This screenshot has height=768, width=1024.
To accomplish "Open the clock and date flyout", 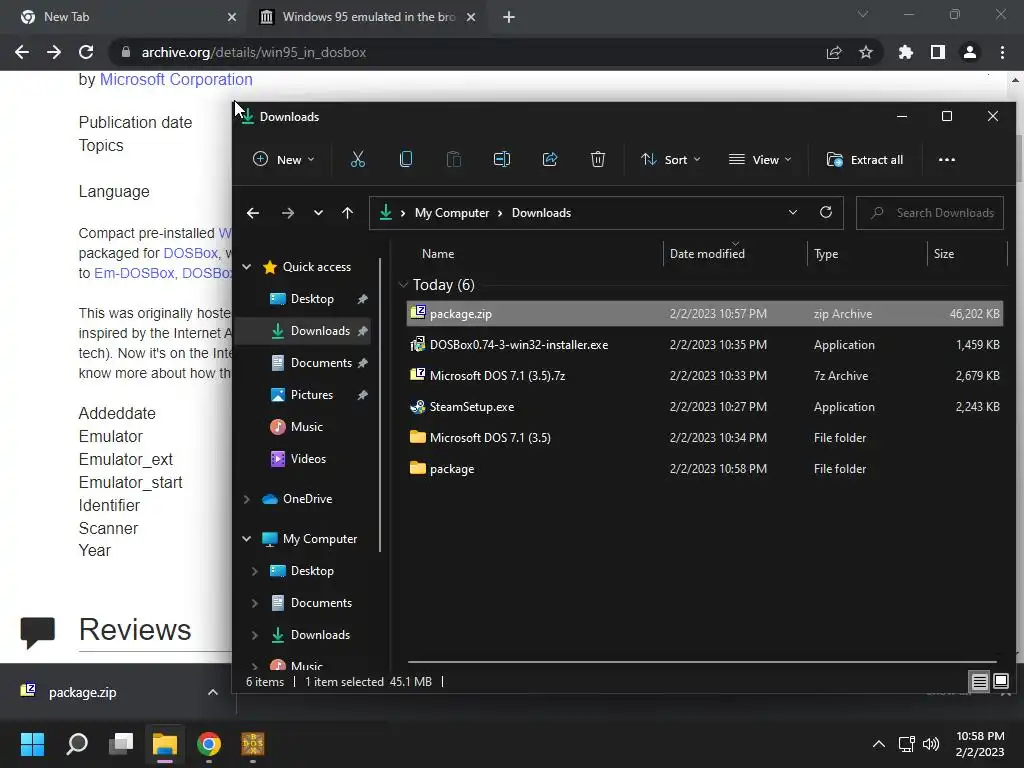I will [980, 744].
